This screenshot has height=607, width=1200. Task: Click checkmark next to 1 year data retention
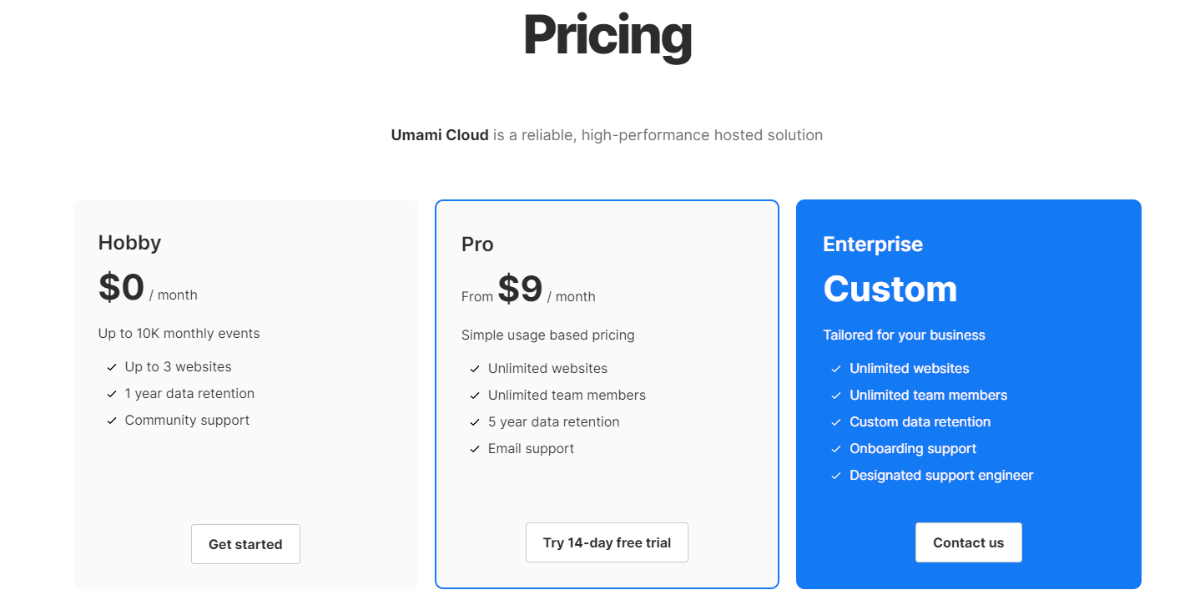tap(111, 394)
